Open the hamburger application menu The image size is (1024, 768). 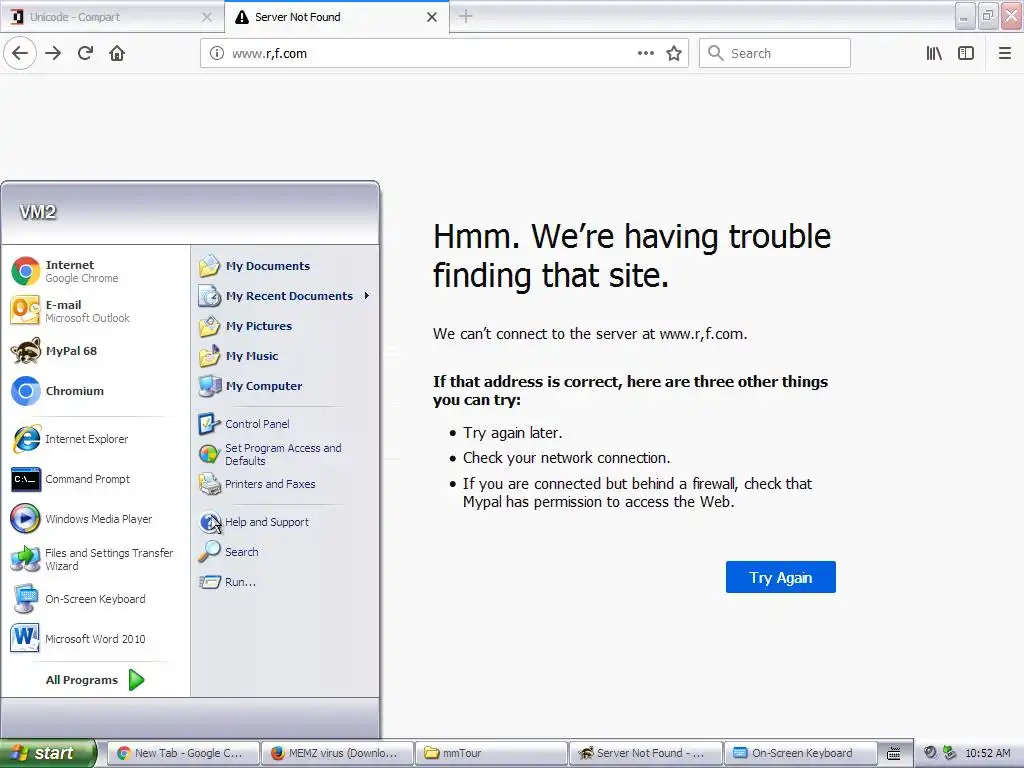(1005, 53)
